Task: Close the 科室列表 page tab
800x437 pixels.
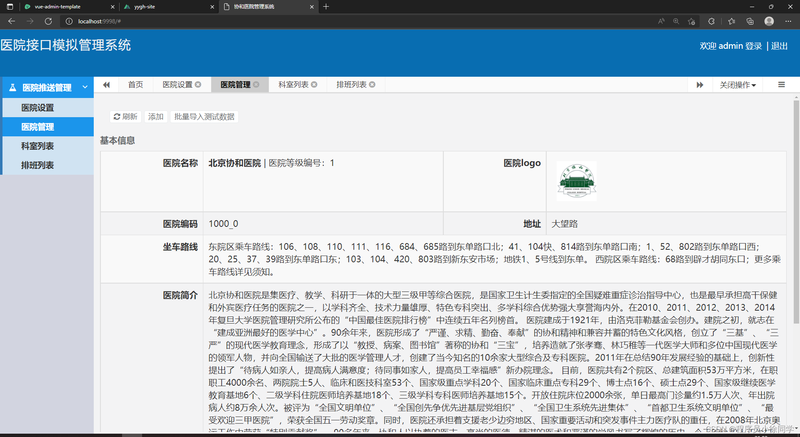Action: 314,85
